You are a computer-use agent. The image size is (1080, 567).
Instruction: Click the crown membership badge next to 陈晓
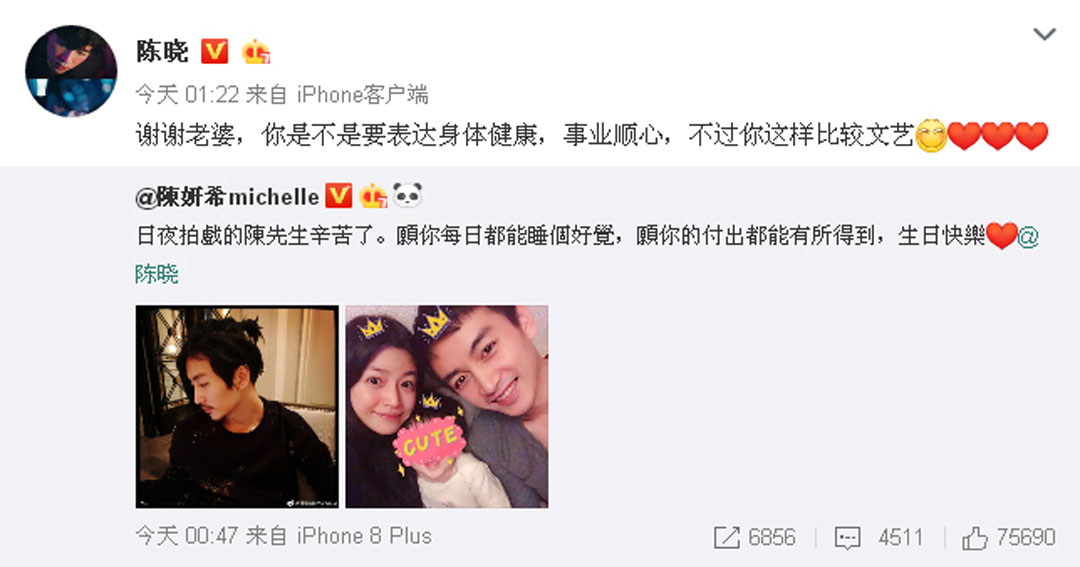(255, 52)
